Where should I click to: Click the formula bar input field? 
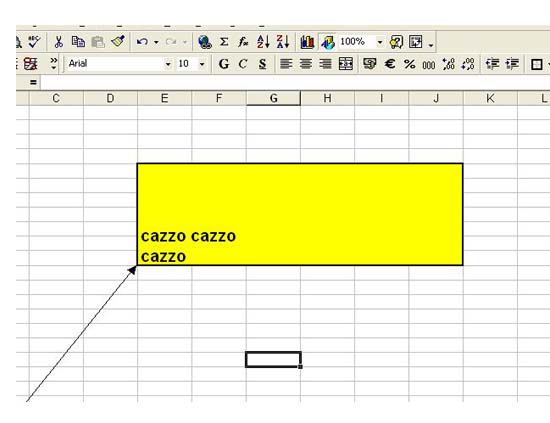click(x=295, y=83)
